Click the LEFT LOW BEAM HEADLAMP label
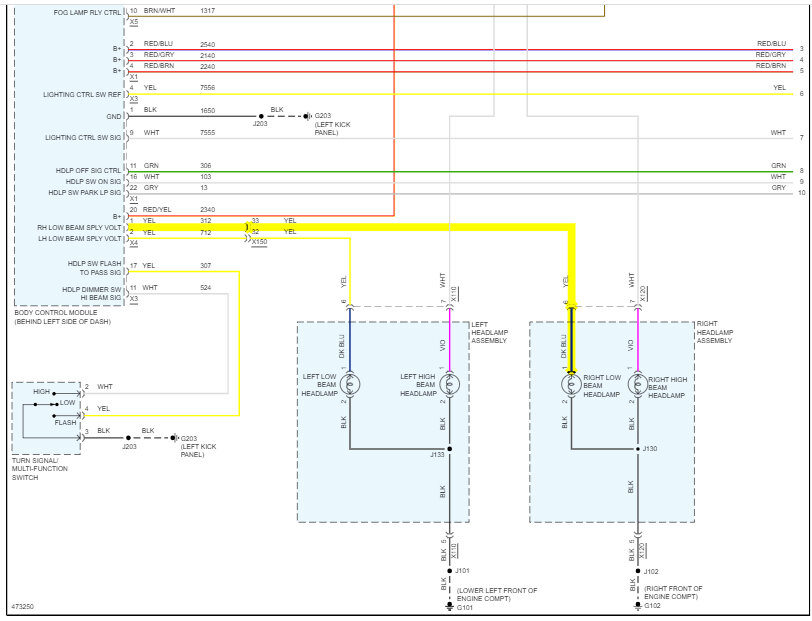This screenshot has width=812, height=621. coord(320,385)
